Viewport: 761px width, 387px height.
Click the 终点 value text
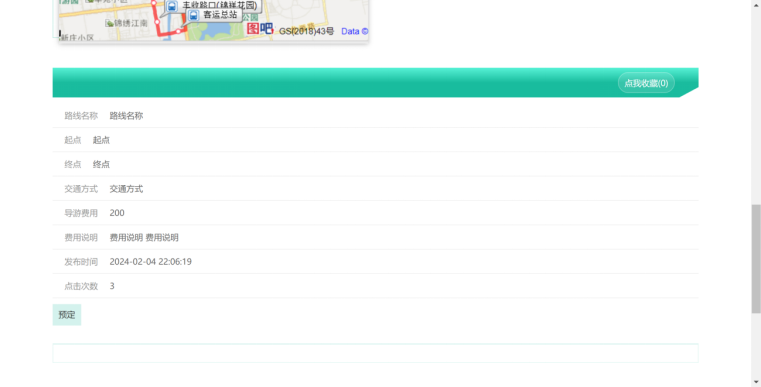101,164
